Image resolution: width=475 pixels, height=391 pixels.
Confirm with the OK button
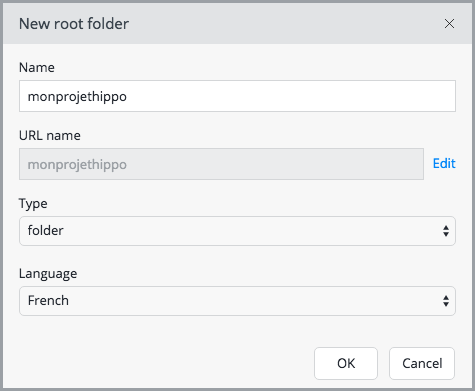(346, 363)
